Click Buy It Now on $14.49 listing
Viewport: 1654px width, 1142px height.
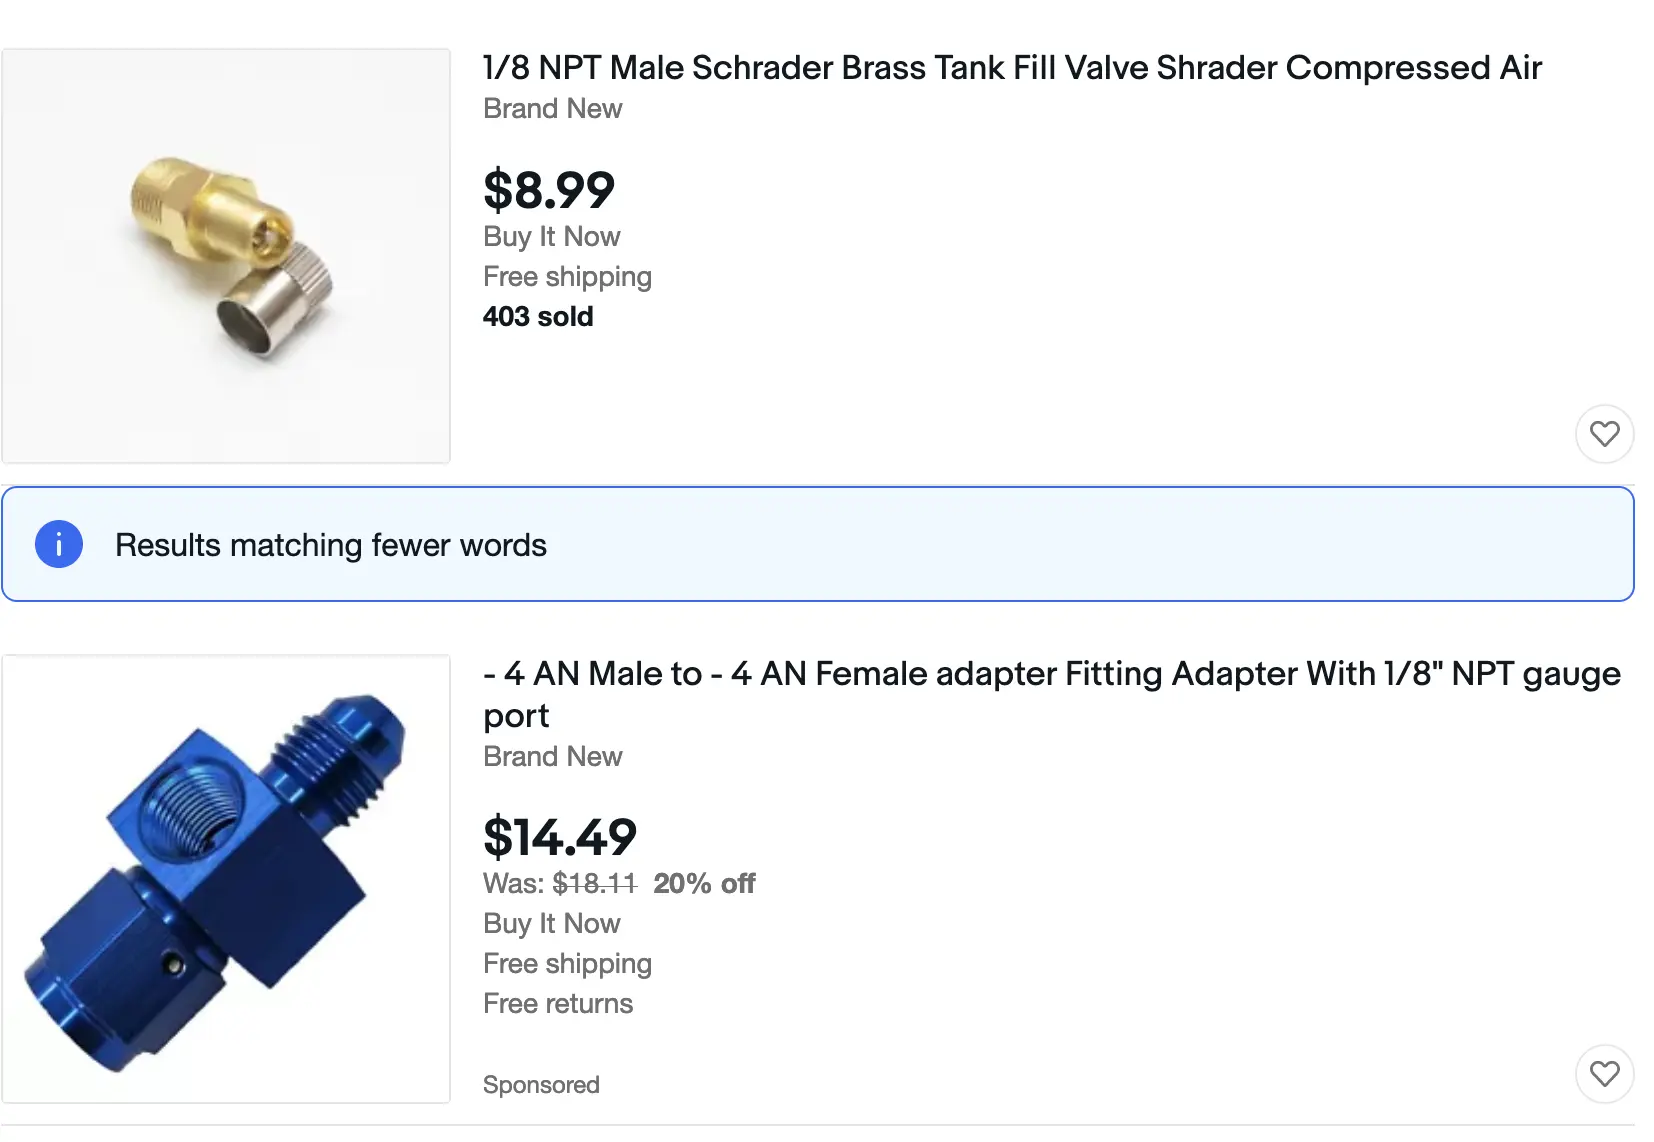point(552,923)
